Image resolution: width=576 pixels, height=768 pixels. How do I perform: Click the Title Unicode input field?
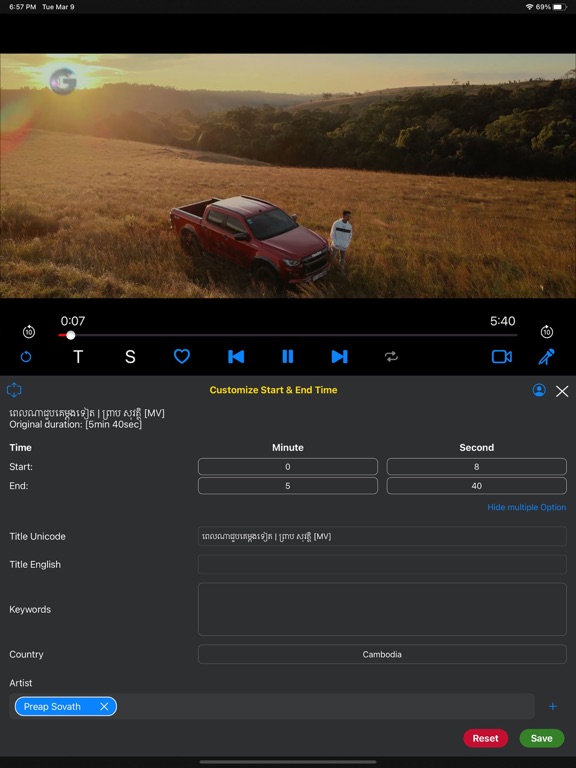[382, 536]
